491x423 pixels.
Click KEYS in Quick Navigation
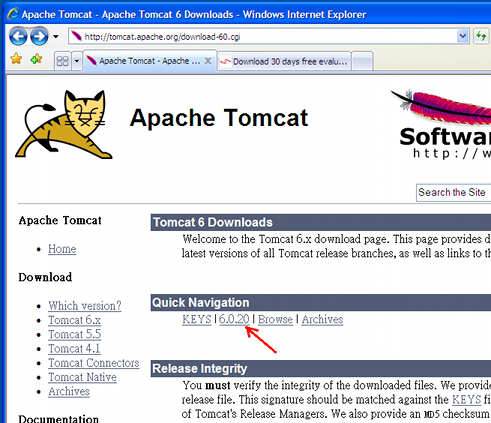point(197,319)
